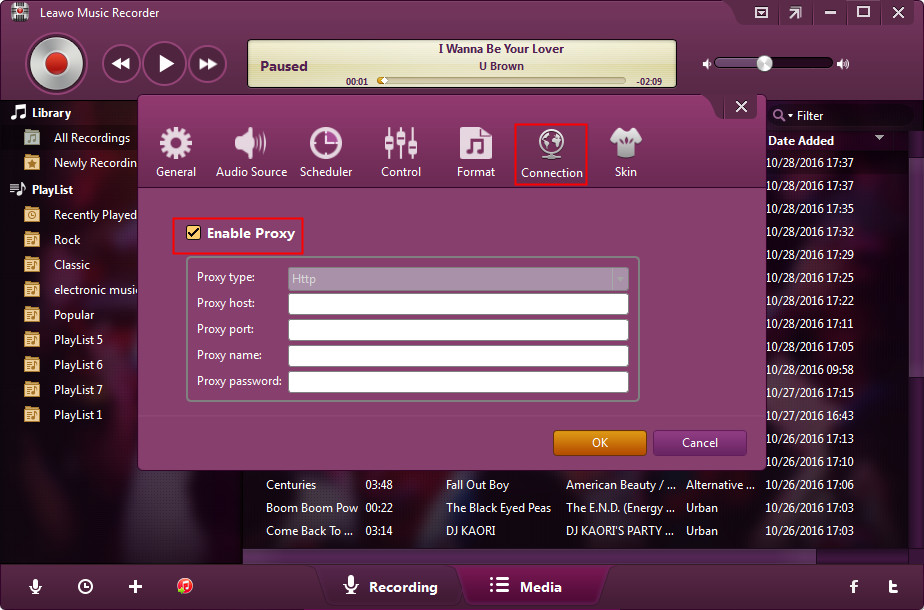Screen dimensions: 924x610
Task: Click the Cancel button
Action: coord(699,443)
